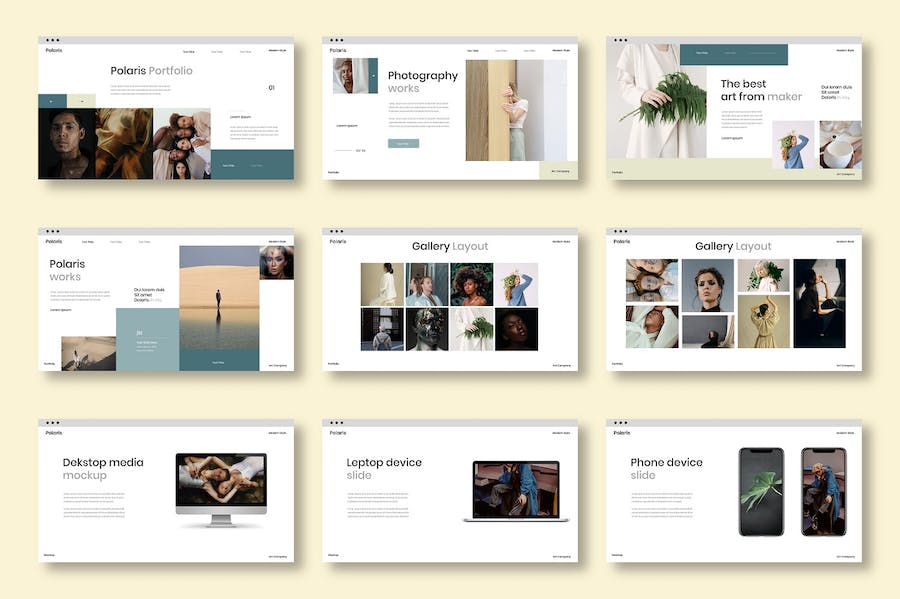The image size is (900, 599).
Task: Click the light blue square on the Polaris works slide
Action: (147, 339)
